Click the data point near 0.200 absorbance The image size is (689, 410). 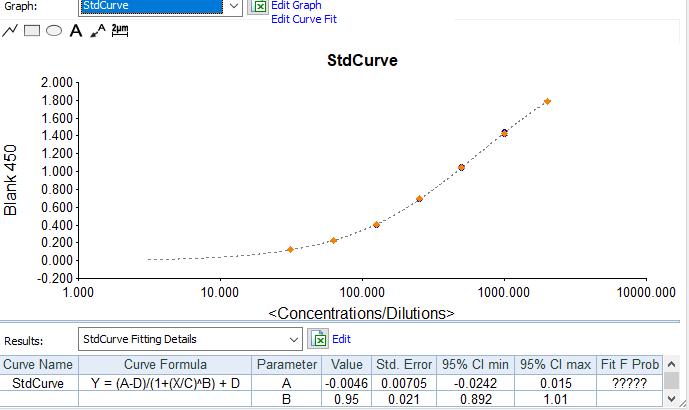point(334,240)
